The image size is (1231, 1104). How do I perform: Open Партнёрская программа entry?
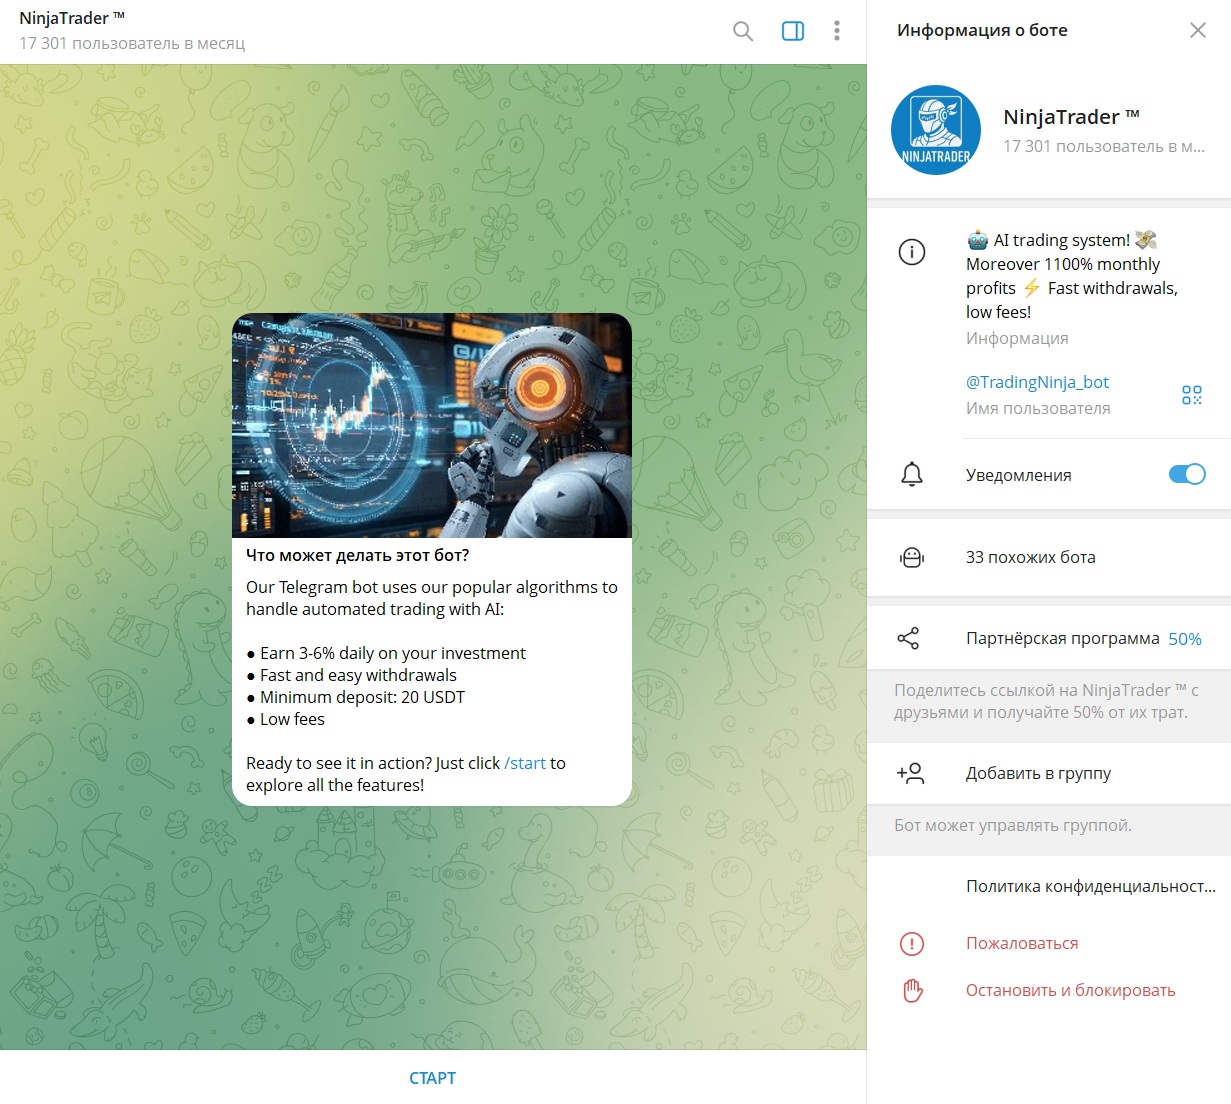point(1049,639)
